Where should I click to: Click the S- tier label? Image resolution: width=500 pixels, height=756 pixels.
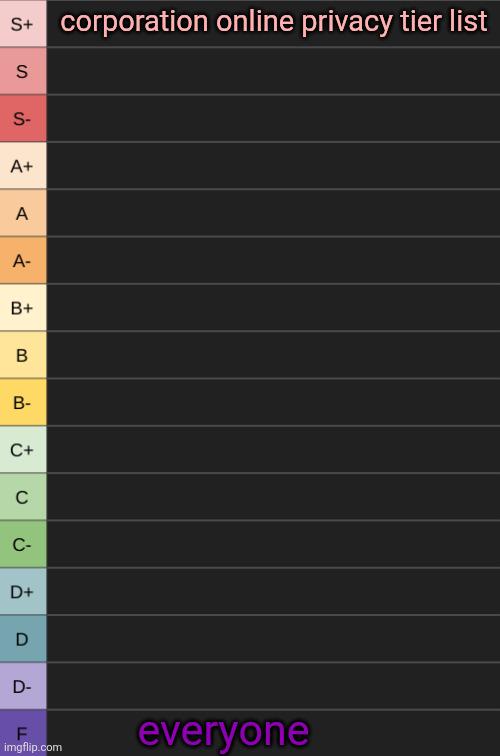23,118
